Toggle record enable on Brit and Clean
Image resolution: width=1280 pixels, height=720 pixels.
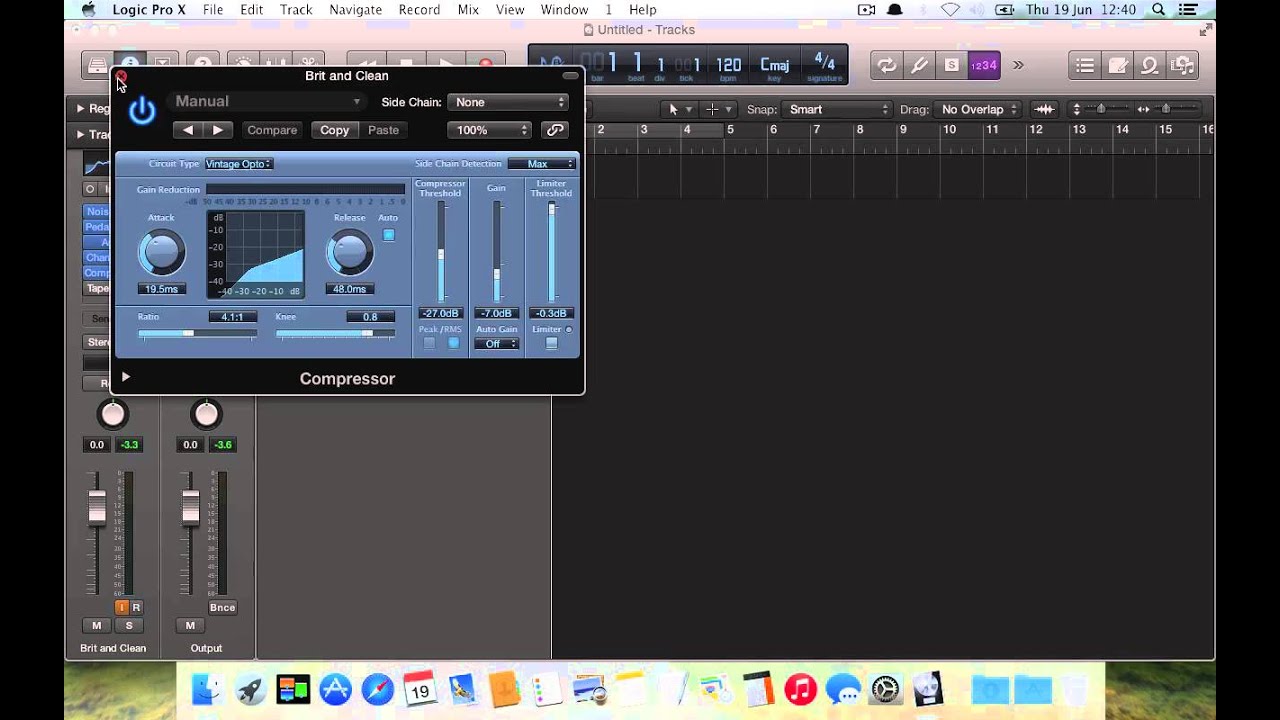pos(136,607)
